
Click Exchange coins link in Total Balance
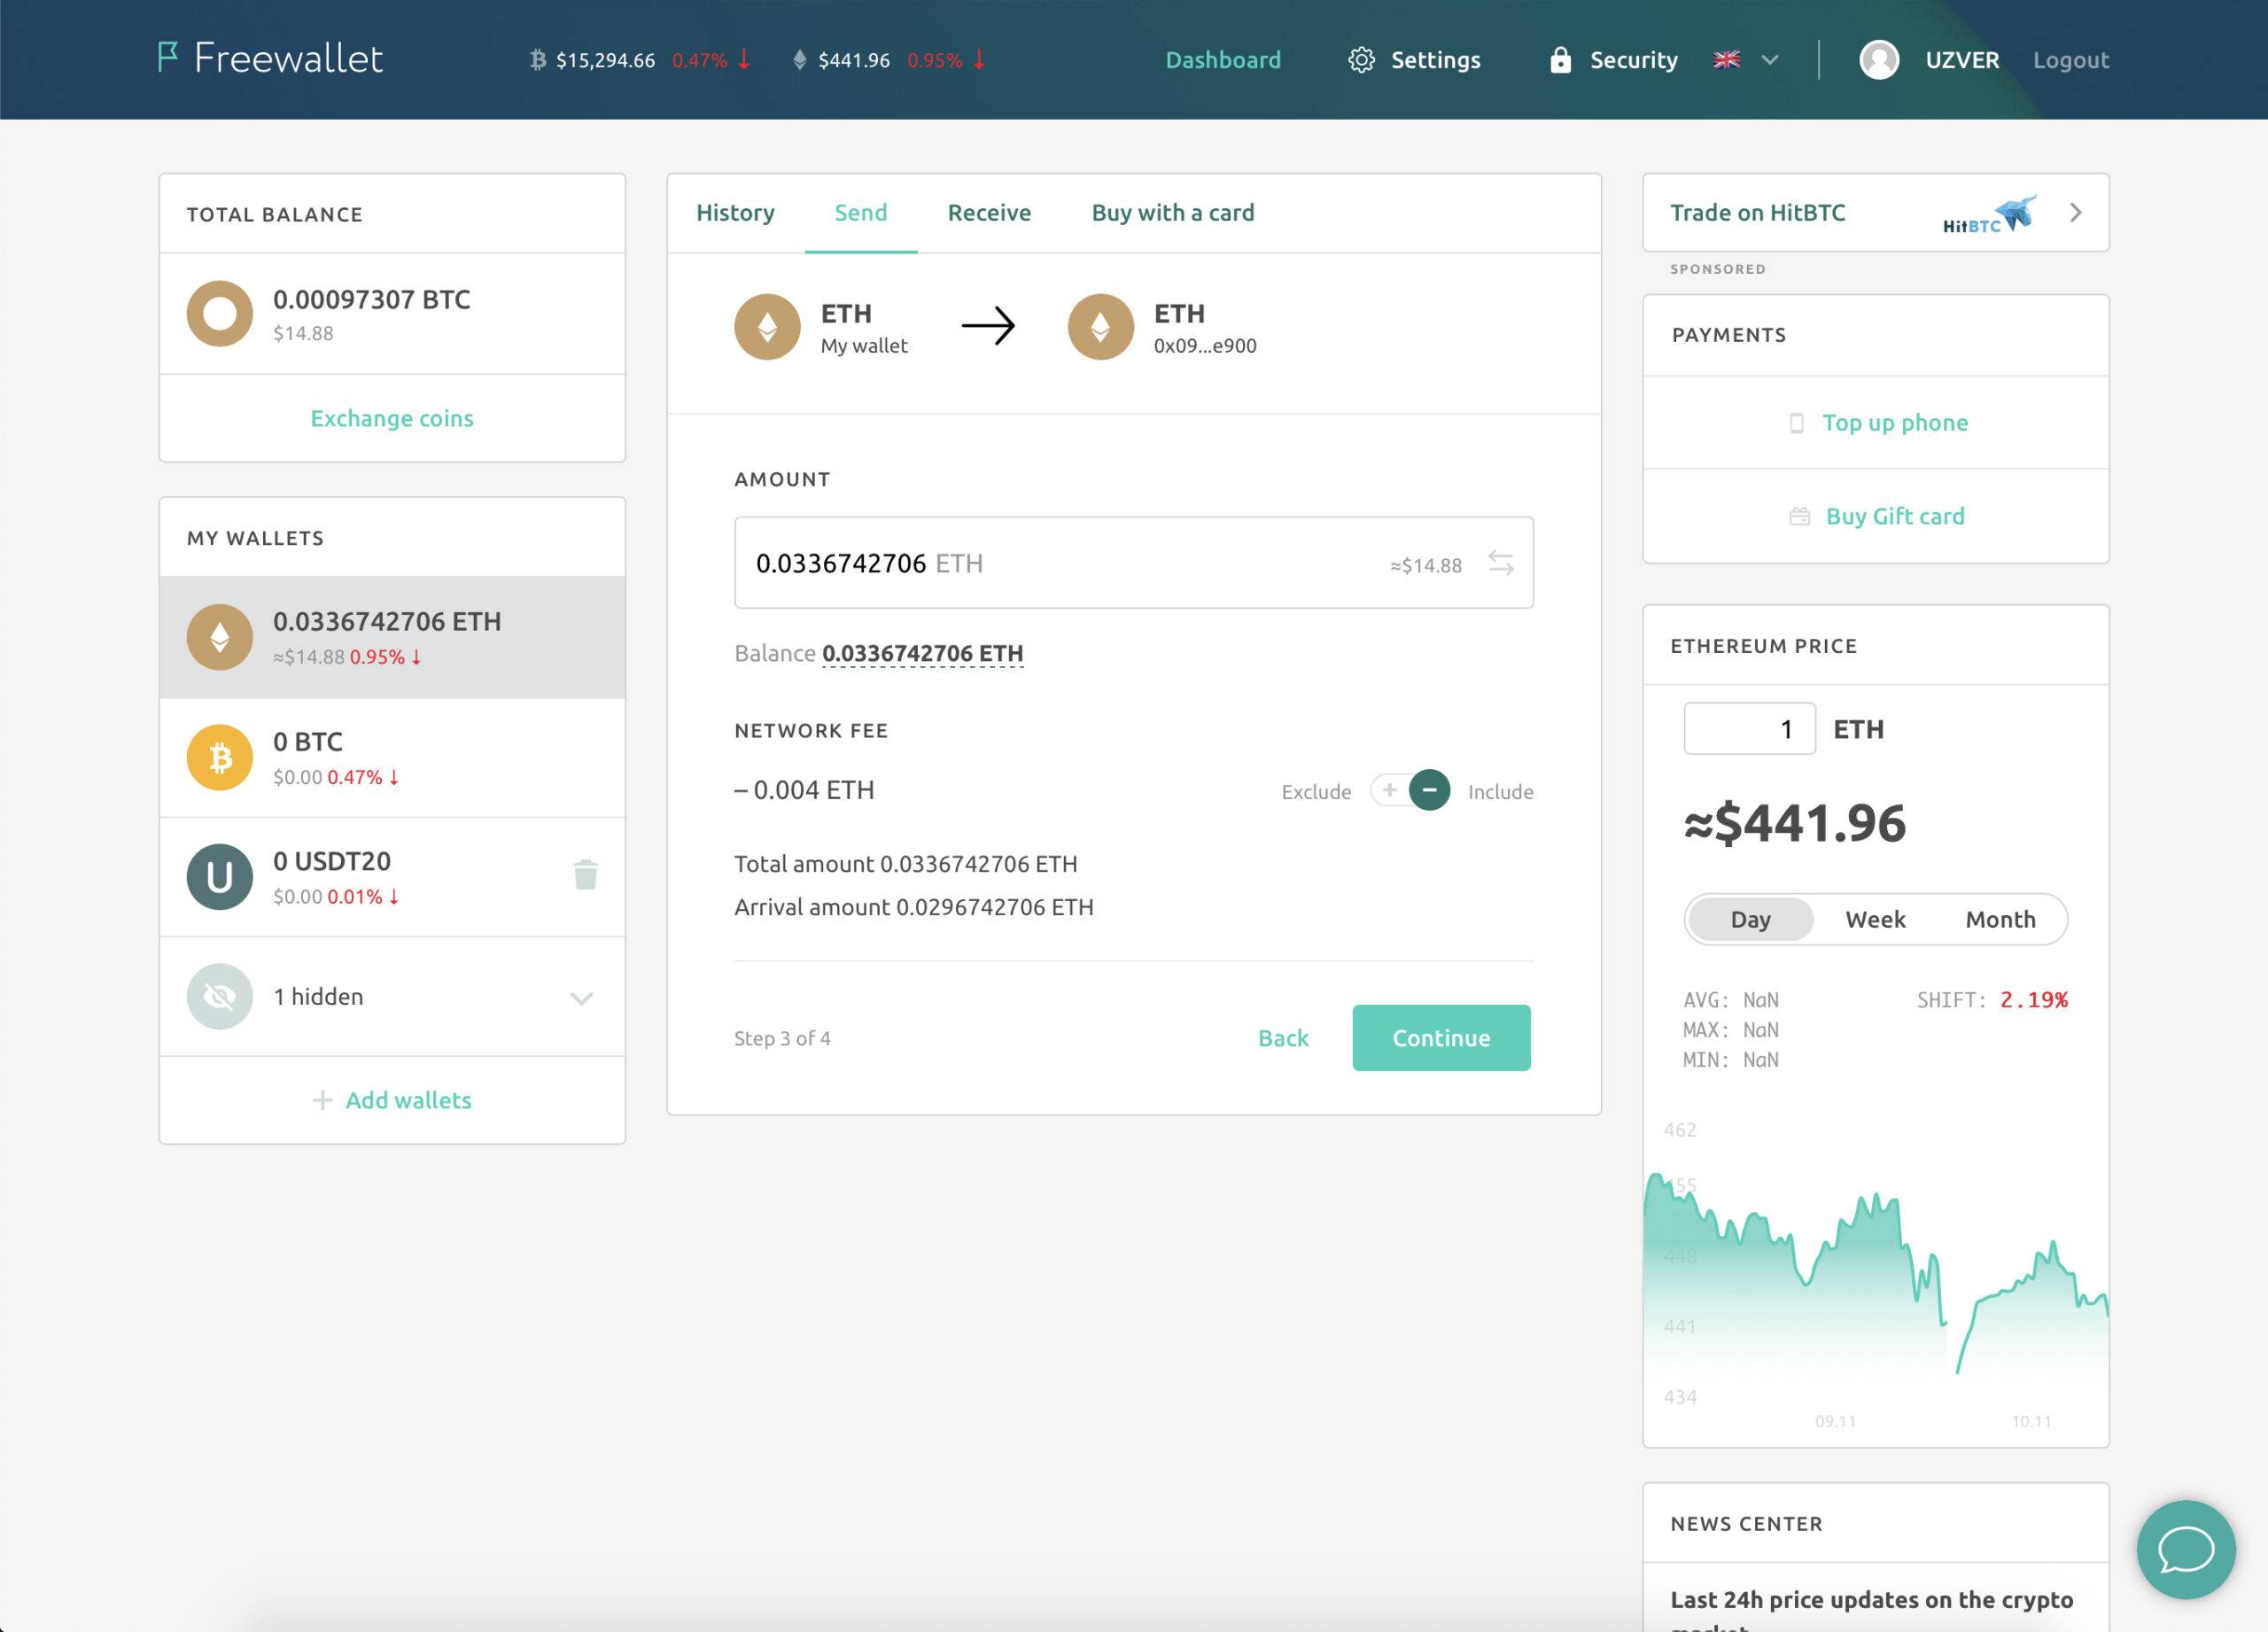(x=391, y=417)
